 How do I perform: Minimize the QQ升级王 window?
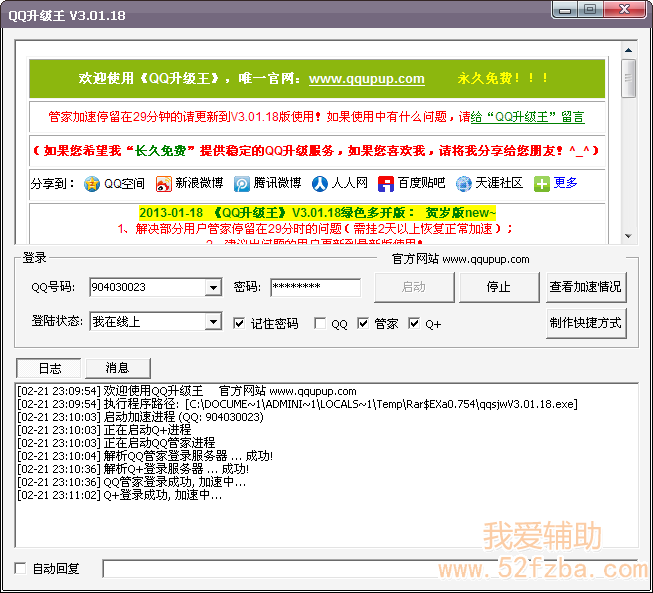(565, 10)
